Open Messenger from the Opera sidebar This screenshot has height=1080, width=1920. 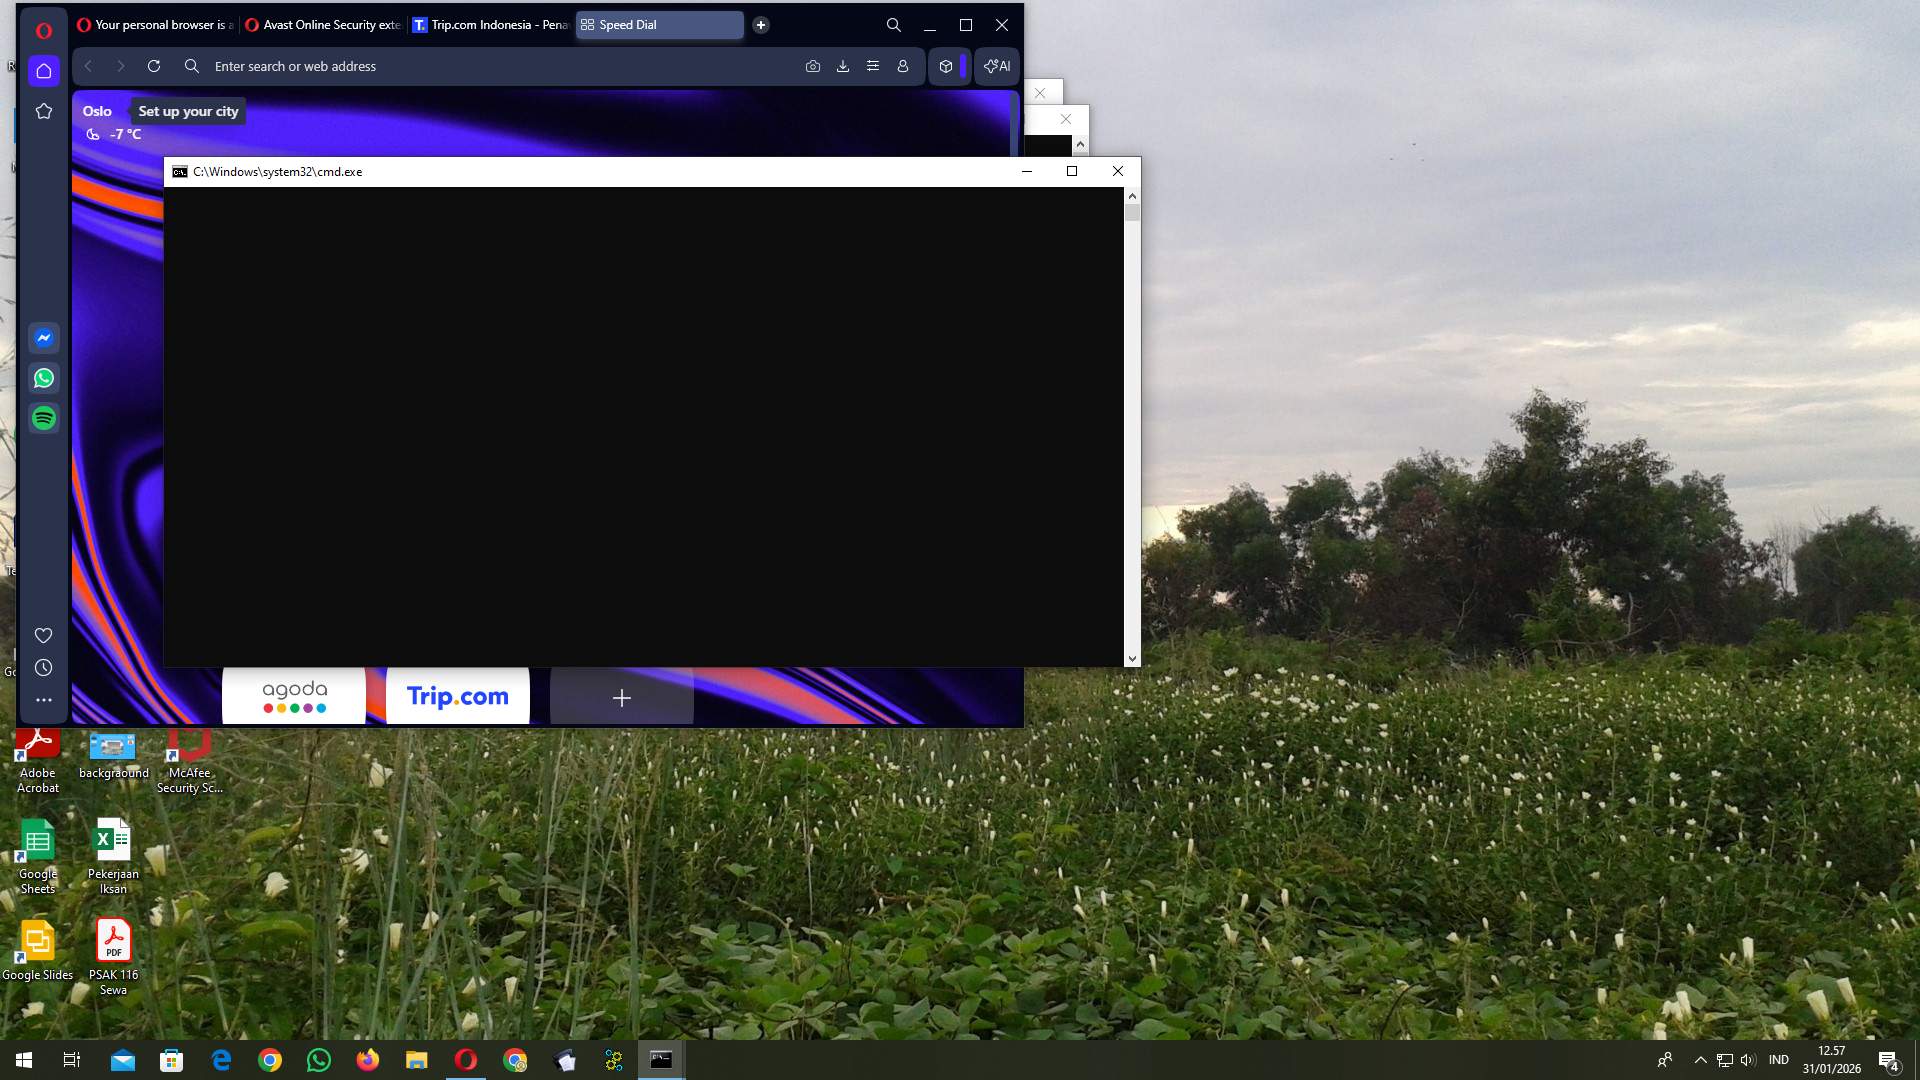[x=43, y=338]
